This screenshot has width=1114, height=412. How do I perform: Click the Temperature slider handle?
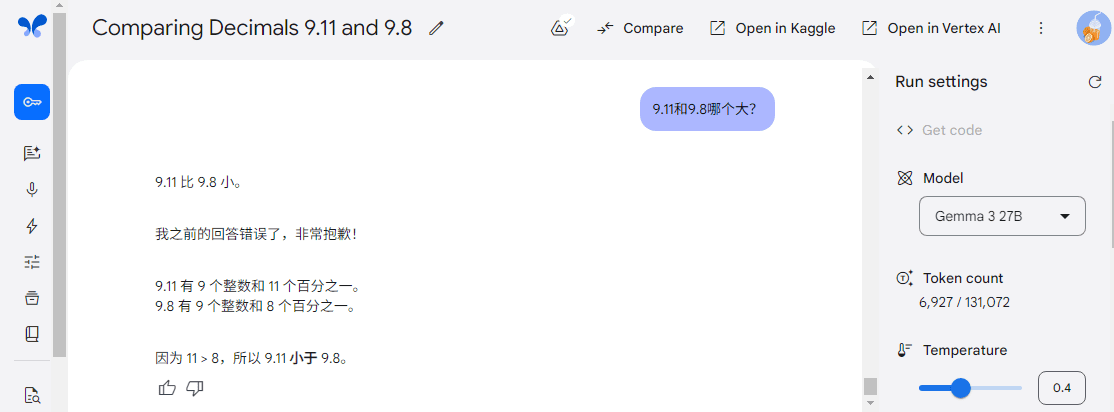(x=961, y=388)
